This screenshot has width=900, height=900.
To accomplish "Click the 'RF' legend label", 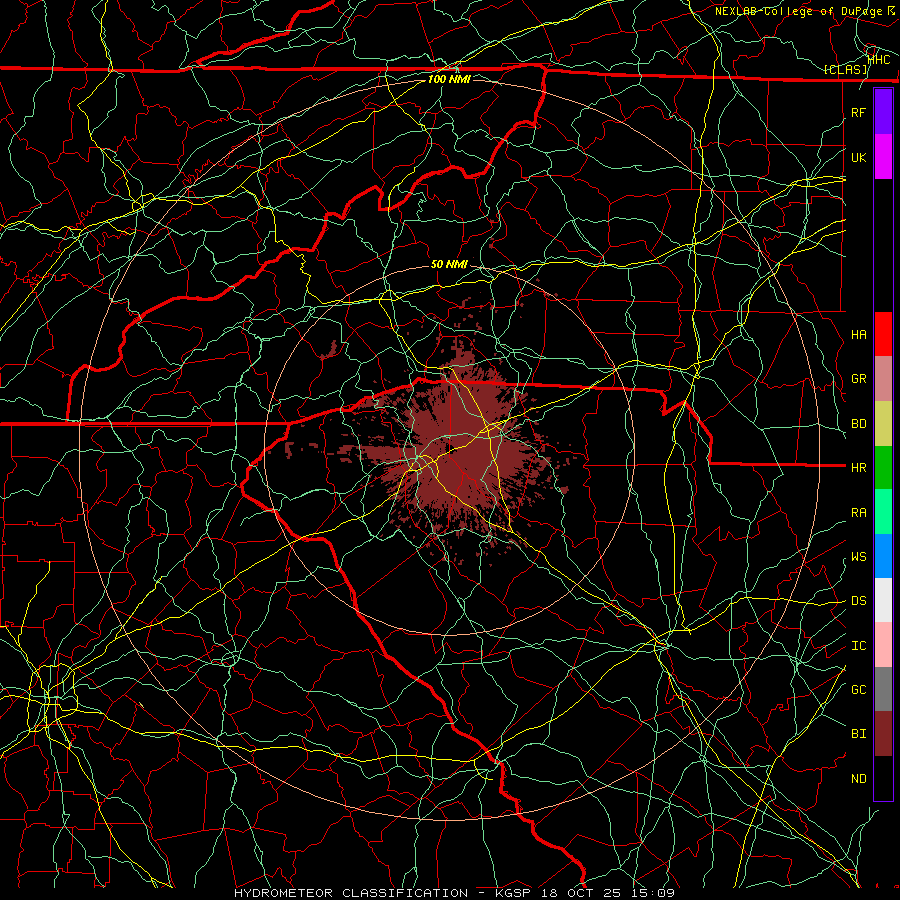I will click(x=858, y=112).
